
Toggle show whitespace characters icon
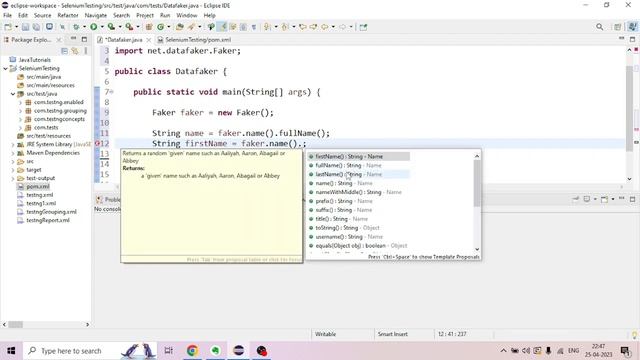click(254, 27)
